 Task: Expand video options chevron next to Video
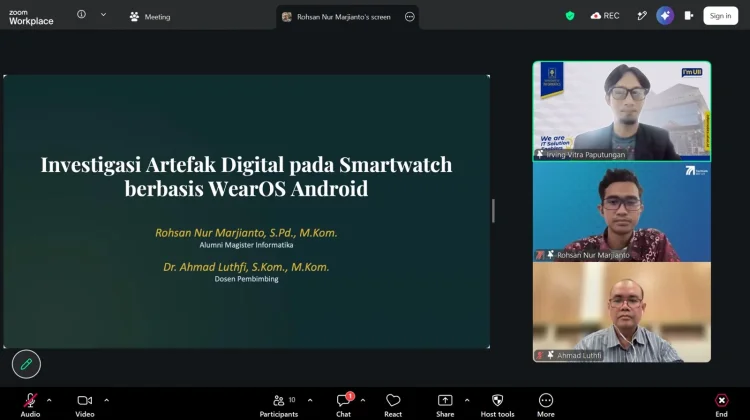107,400
